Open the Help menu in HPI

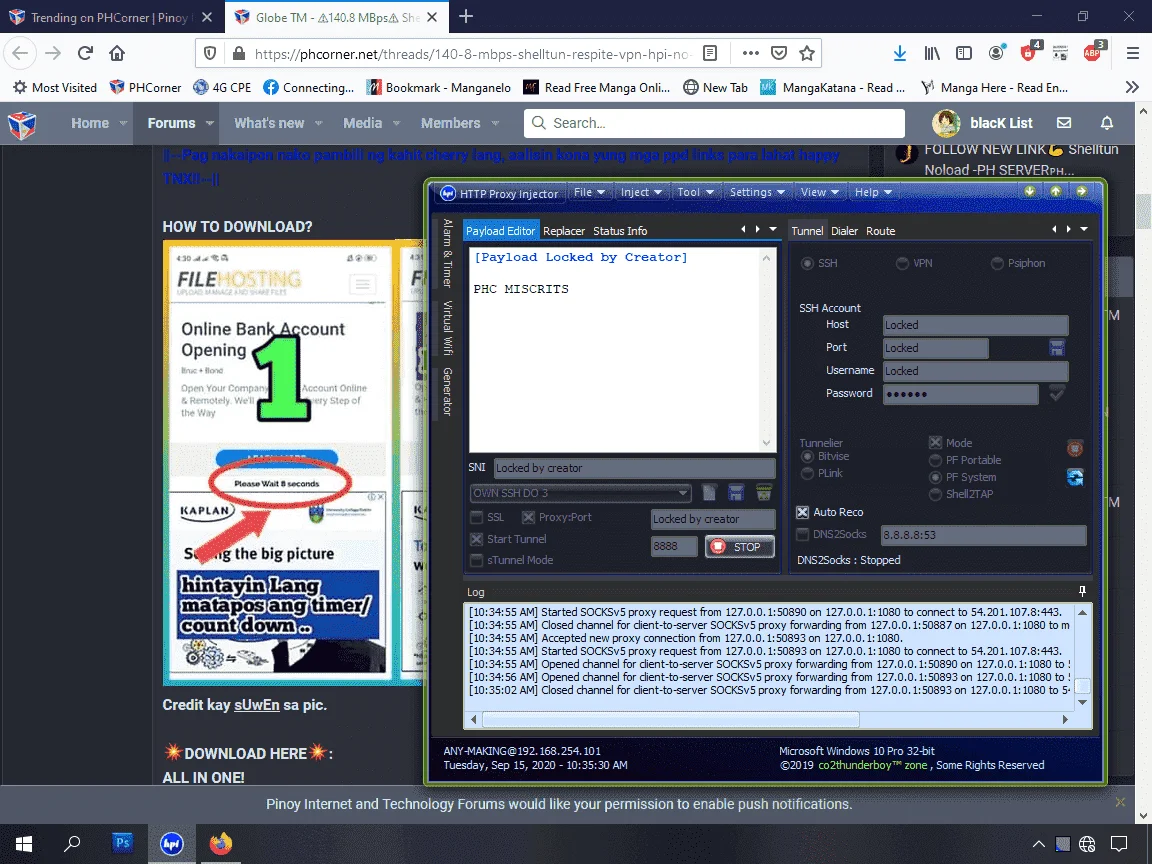click(873, 192)
